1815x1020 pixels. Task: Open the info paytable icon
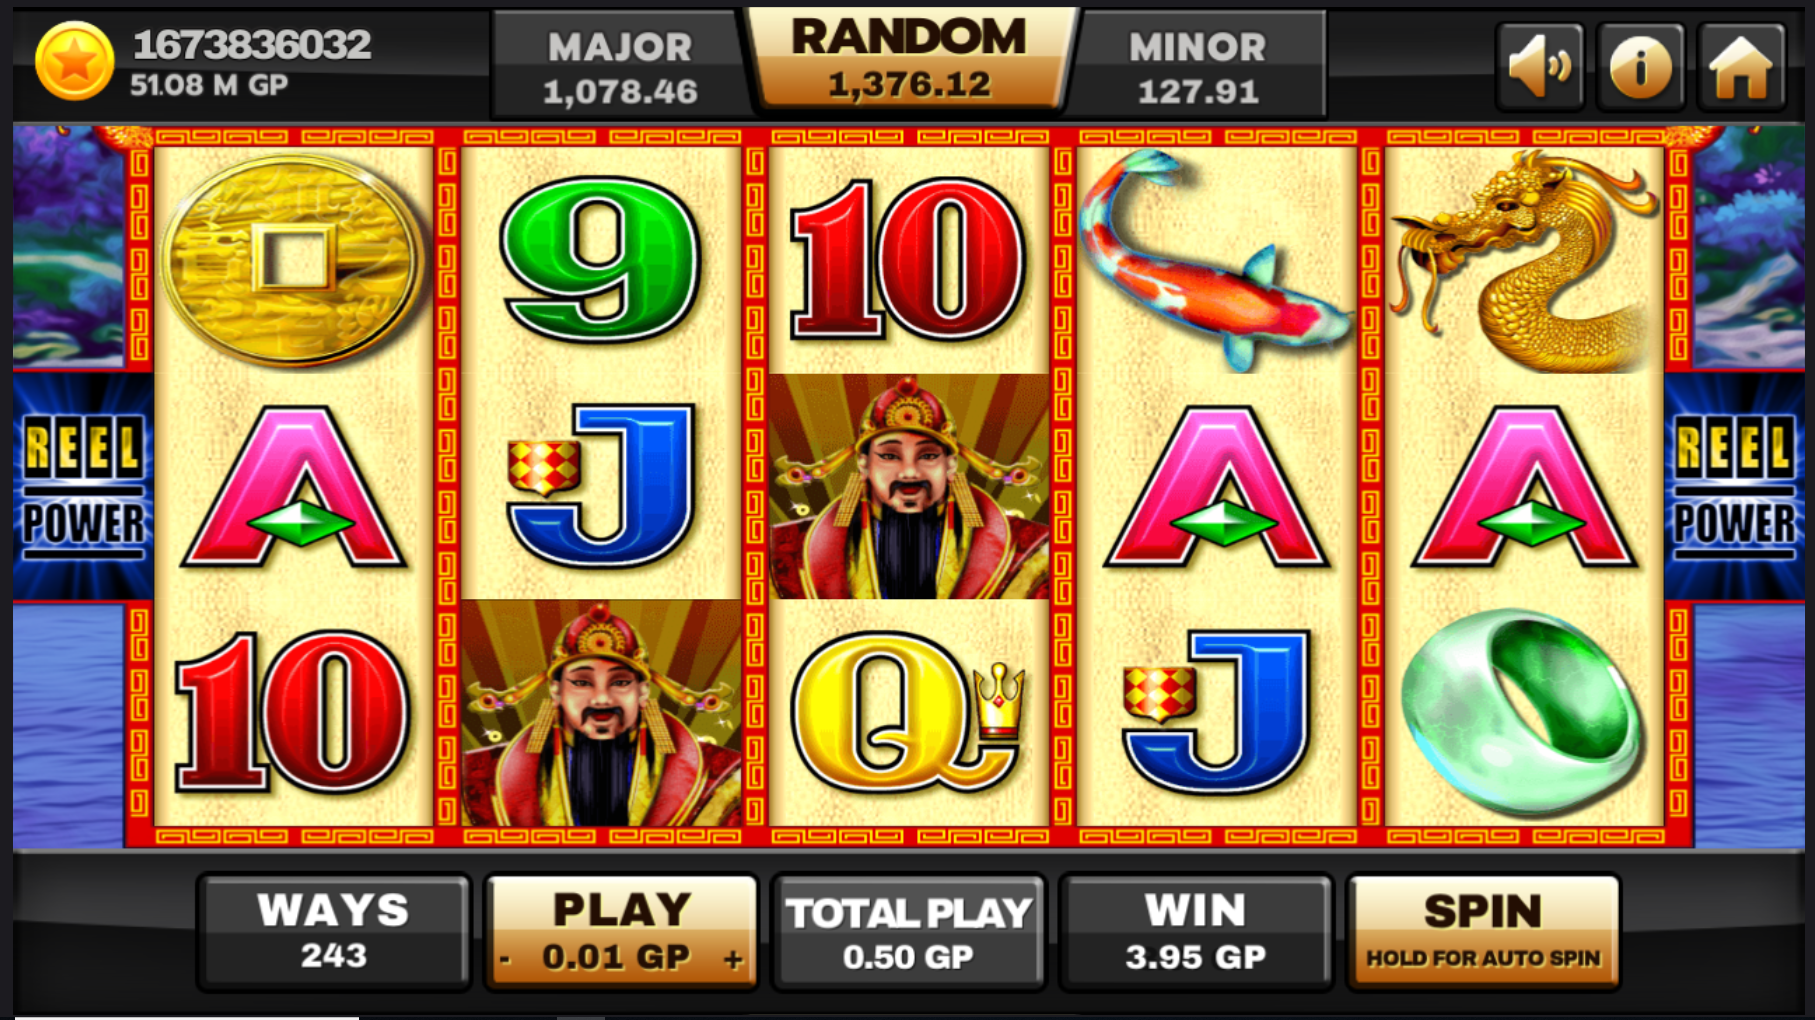pyautogui.click(x=1640, y=66)
